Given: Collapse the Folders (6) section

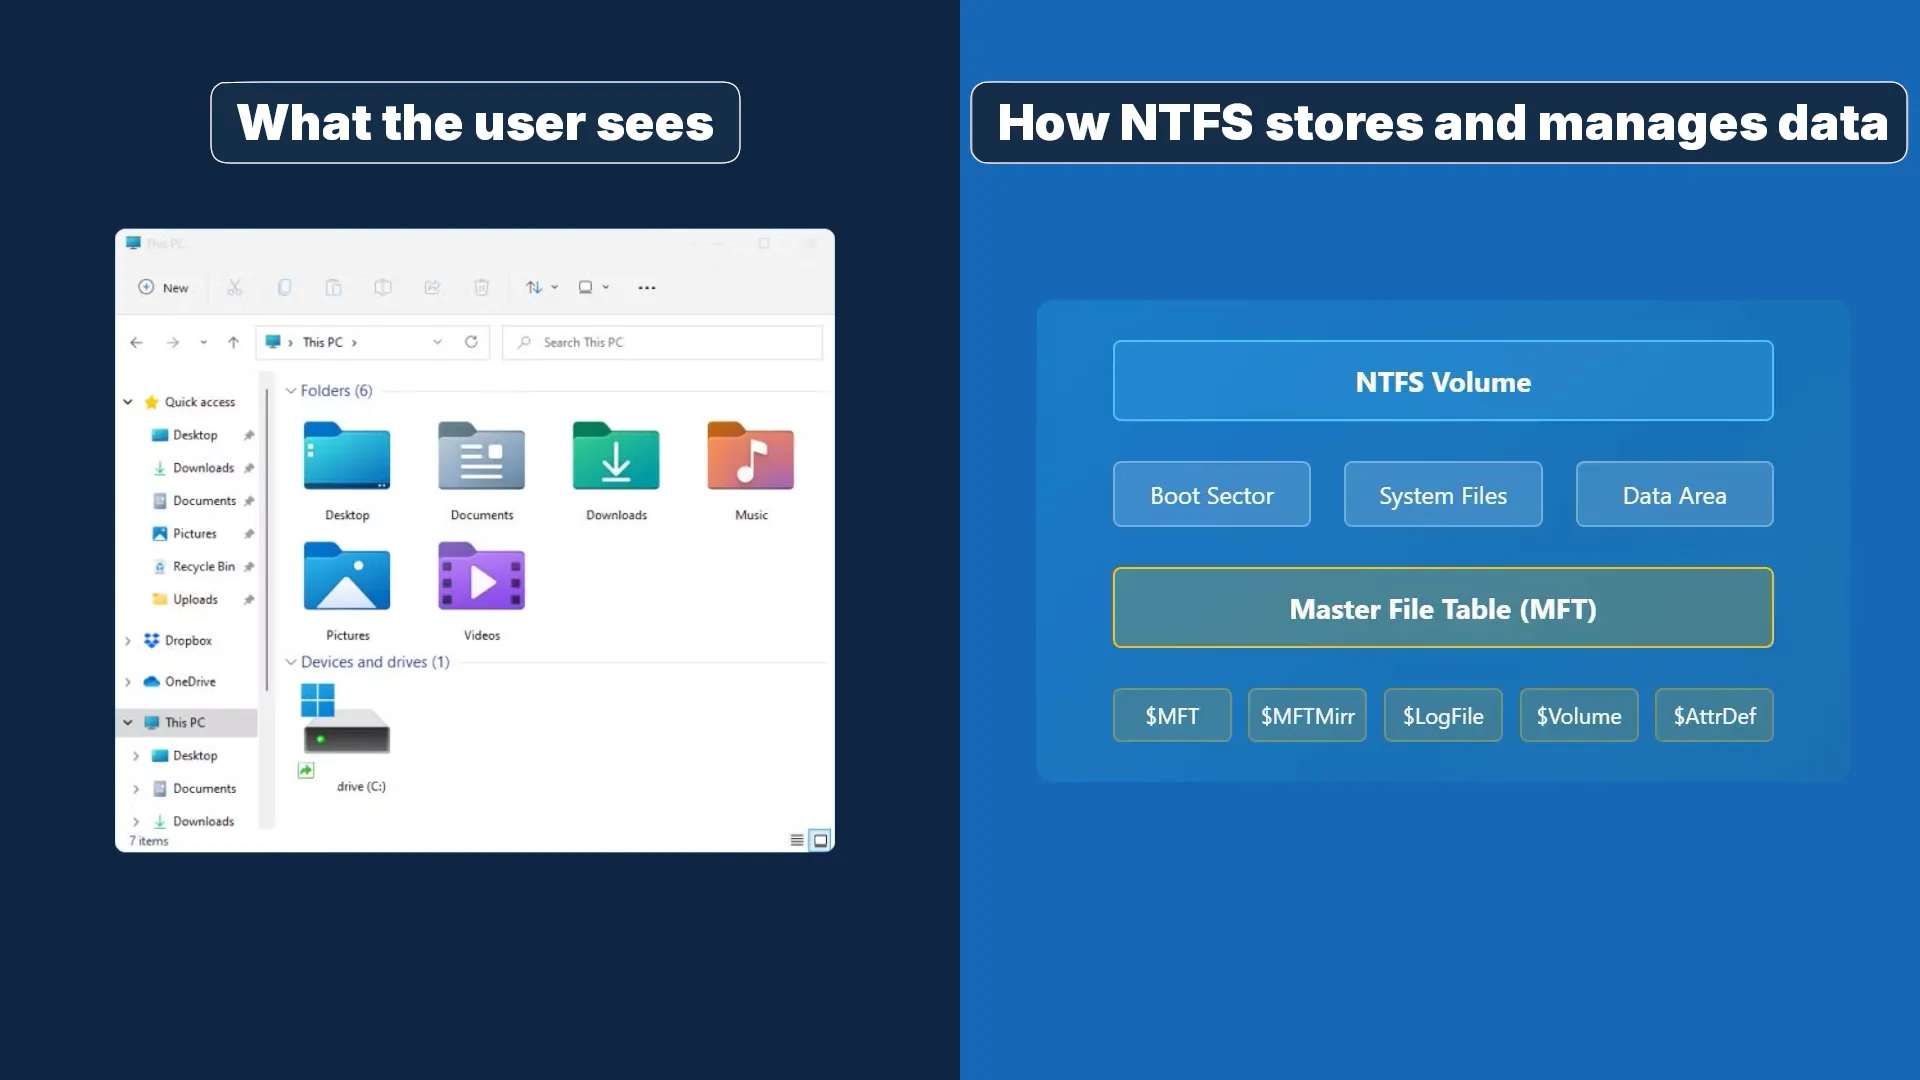Looking at the screenshot, I should click(x=290, y=390).
